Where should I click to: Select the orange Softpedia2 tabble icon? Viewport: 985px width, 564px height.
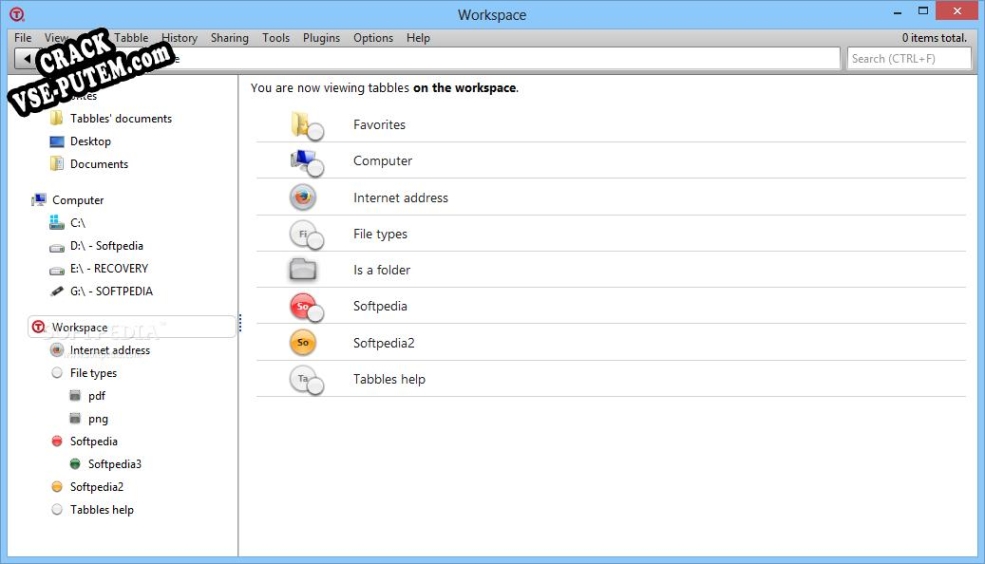coord(303,342)
